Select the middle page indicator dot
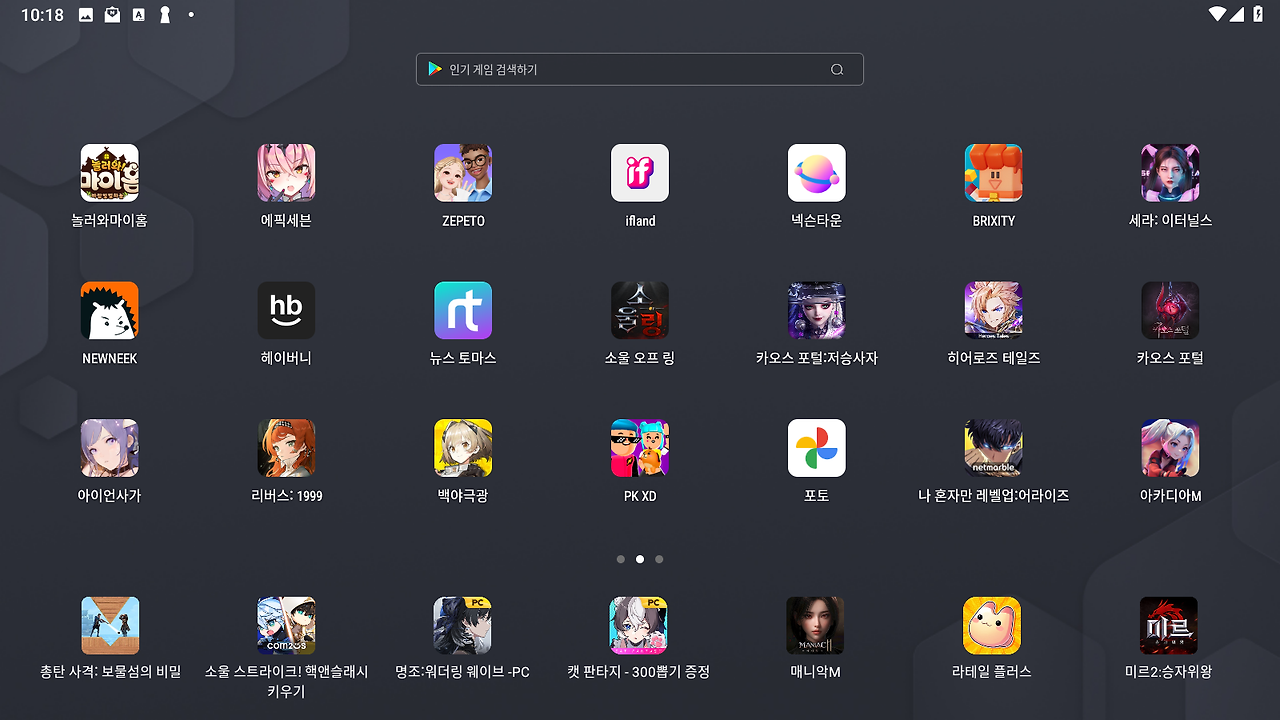1280x720 pixels. pyautogui.click(x=640, y=559)
